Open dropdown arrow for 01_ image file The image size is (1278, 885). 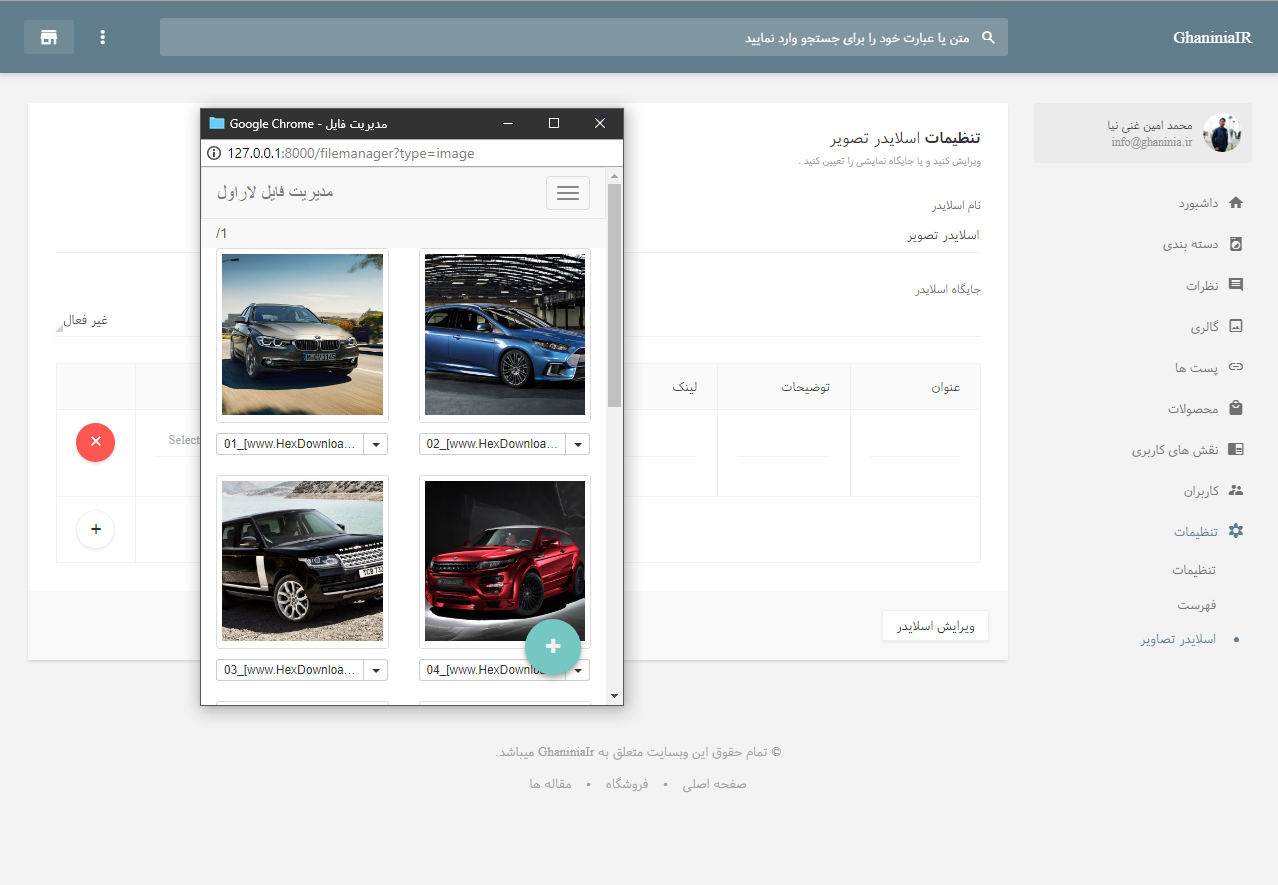[376, 444]
